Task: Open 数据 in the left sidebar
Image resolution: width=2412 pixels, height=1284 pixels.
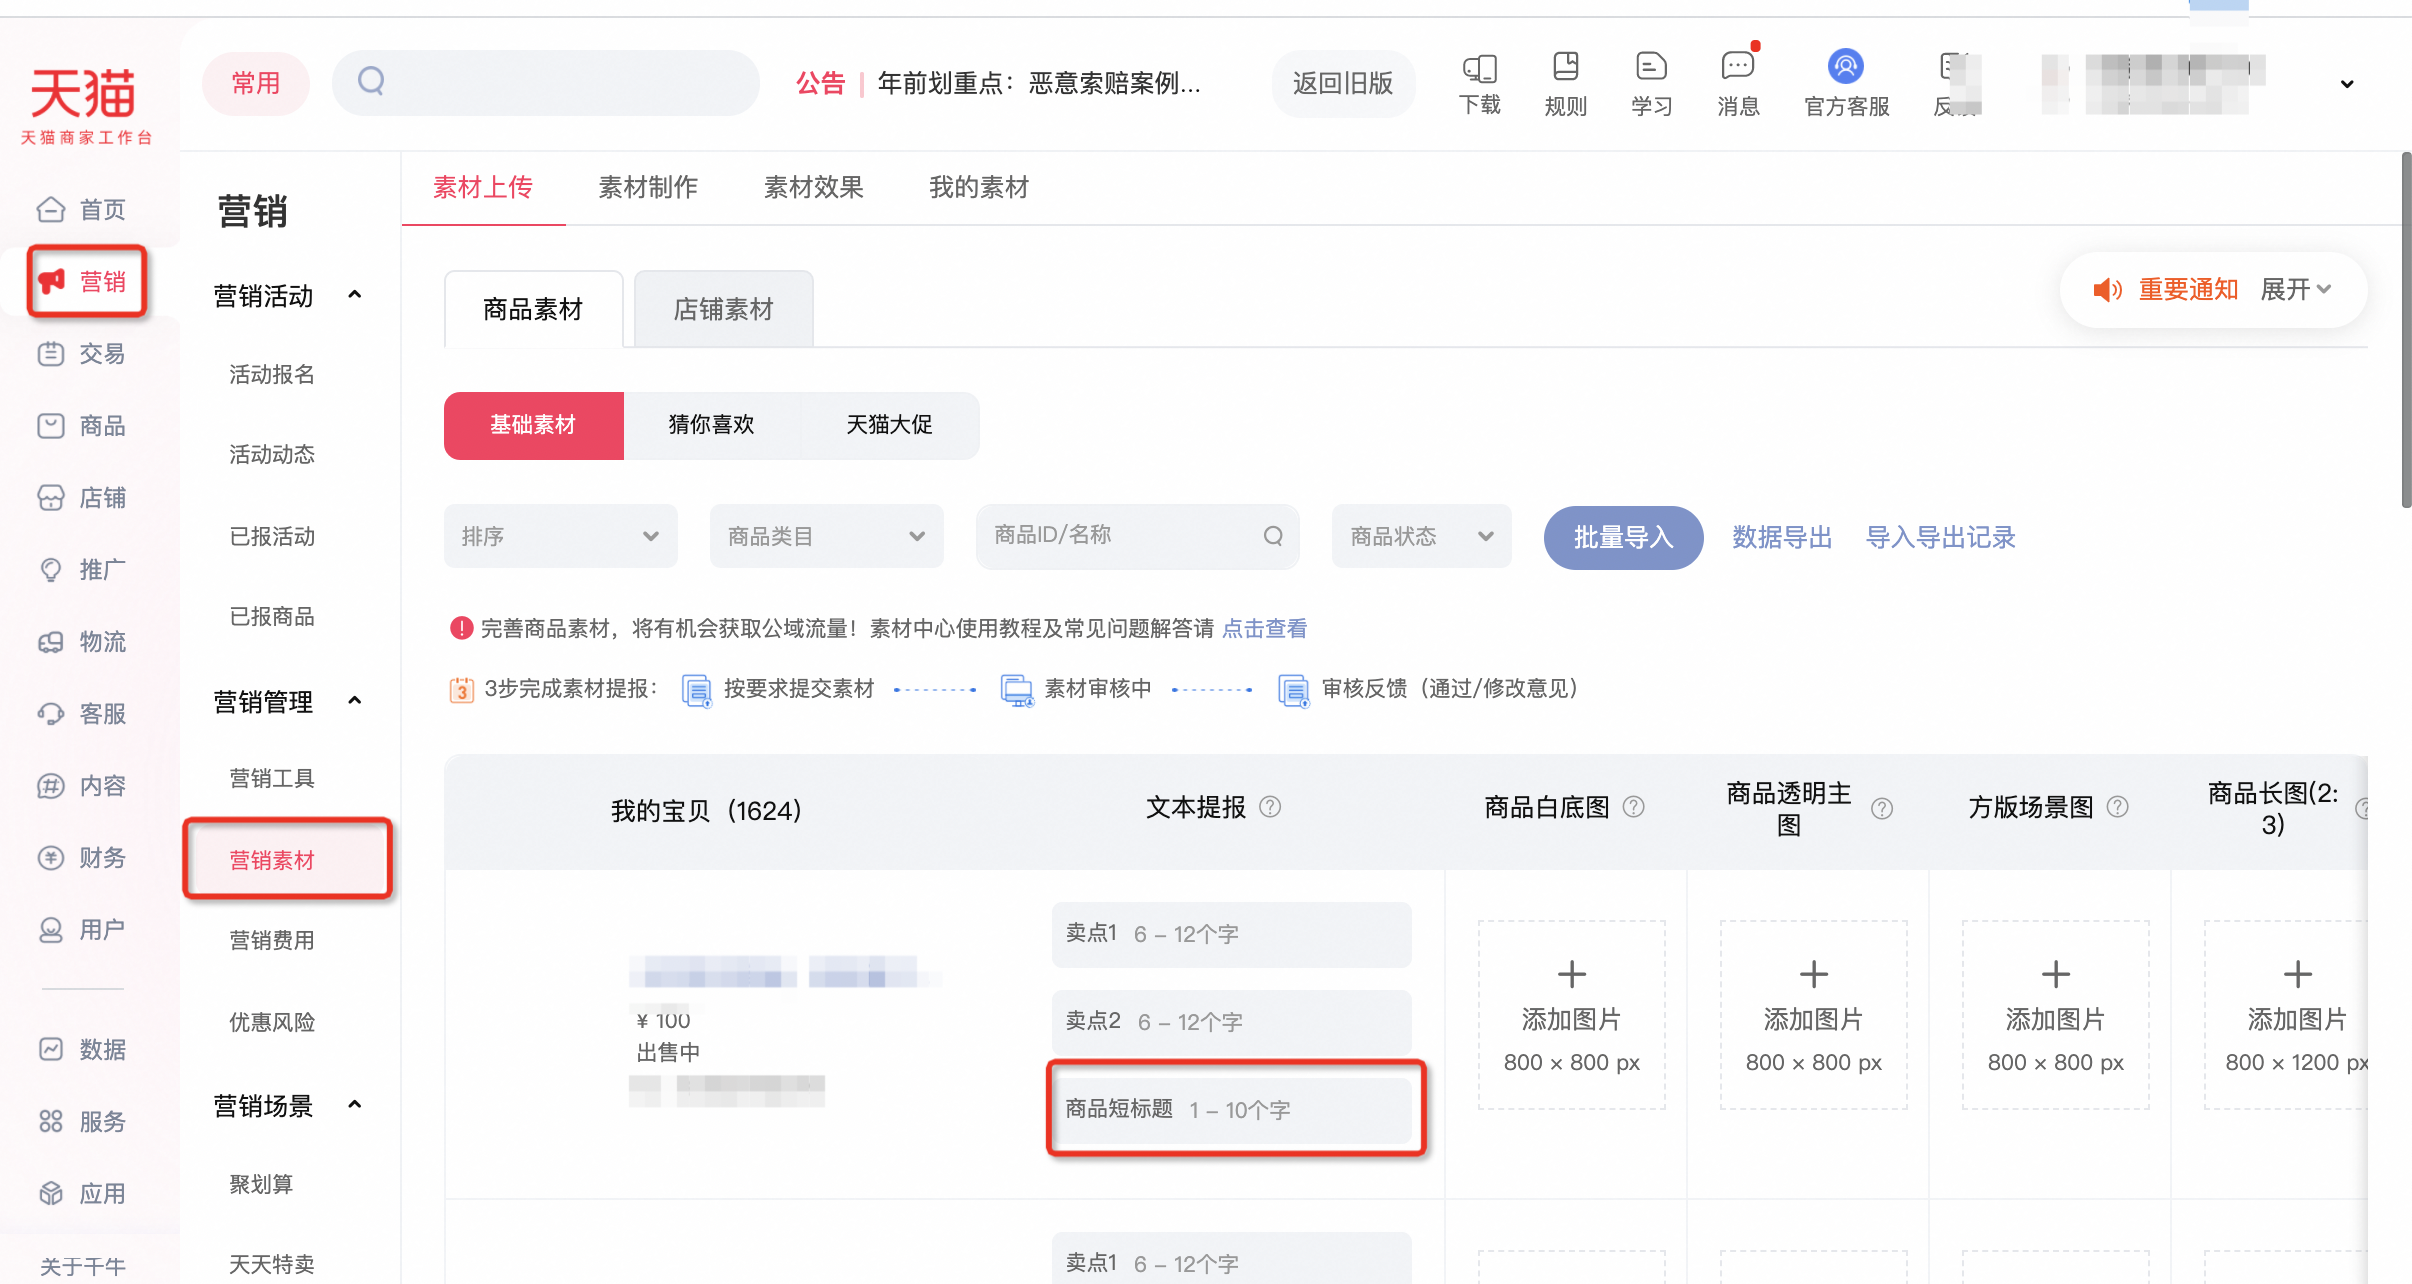Action: (82, 1050)
